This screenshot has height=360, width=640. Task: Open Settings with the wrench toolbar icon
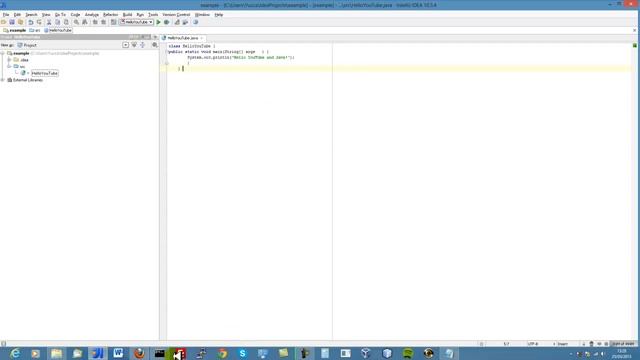[x=177, y=22]
